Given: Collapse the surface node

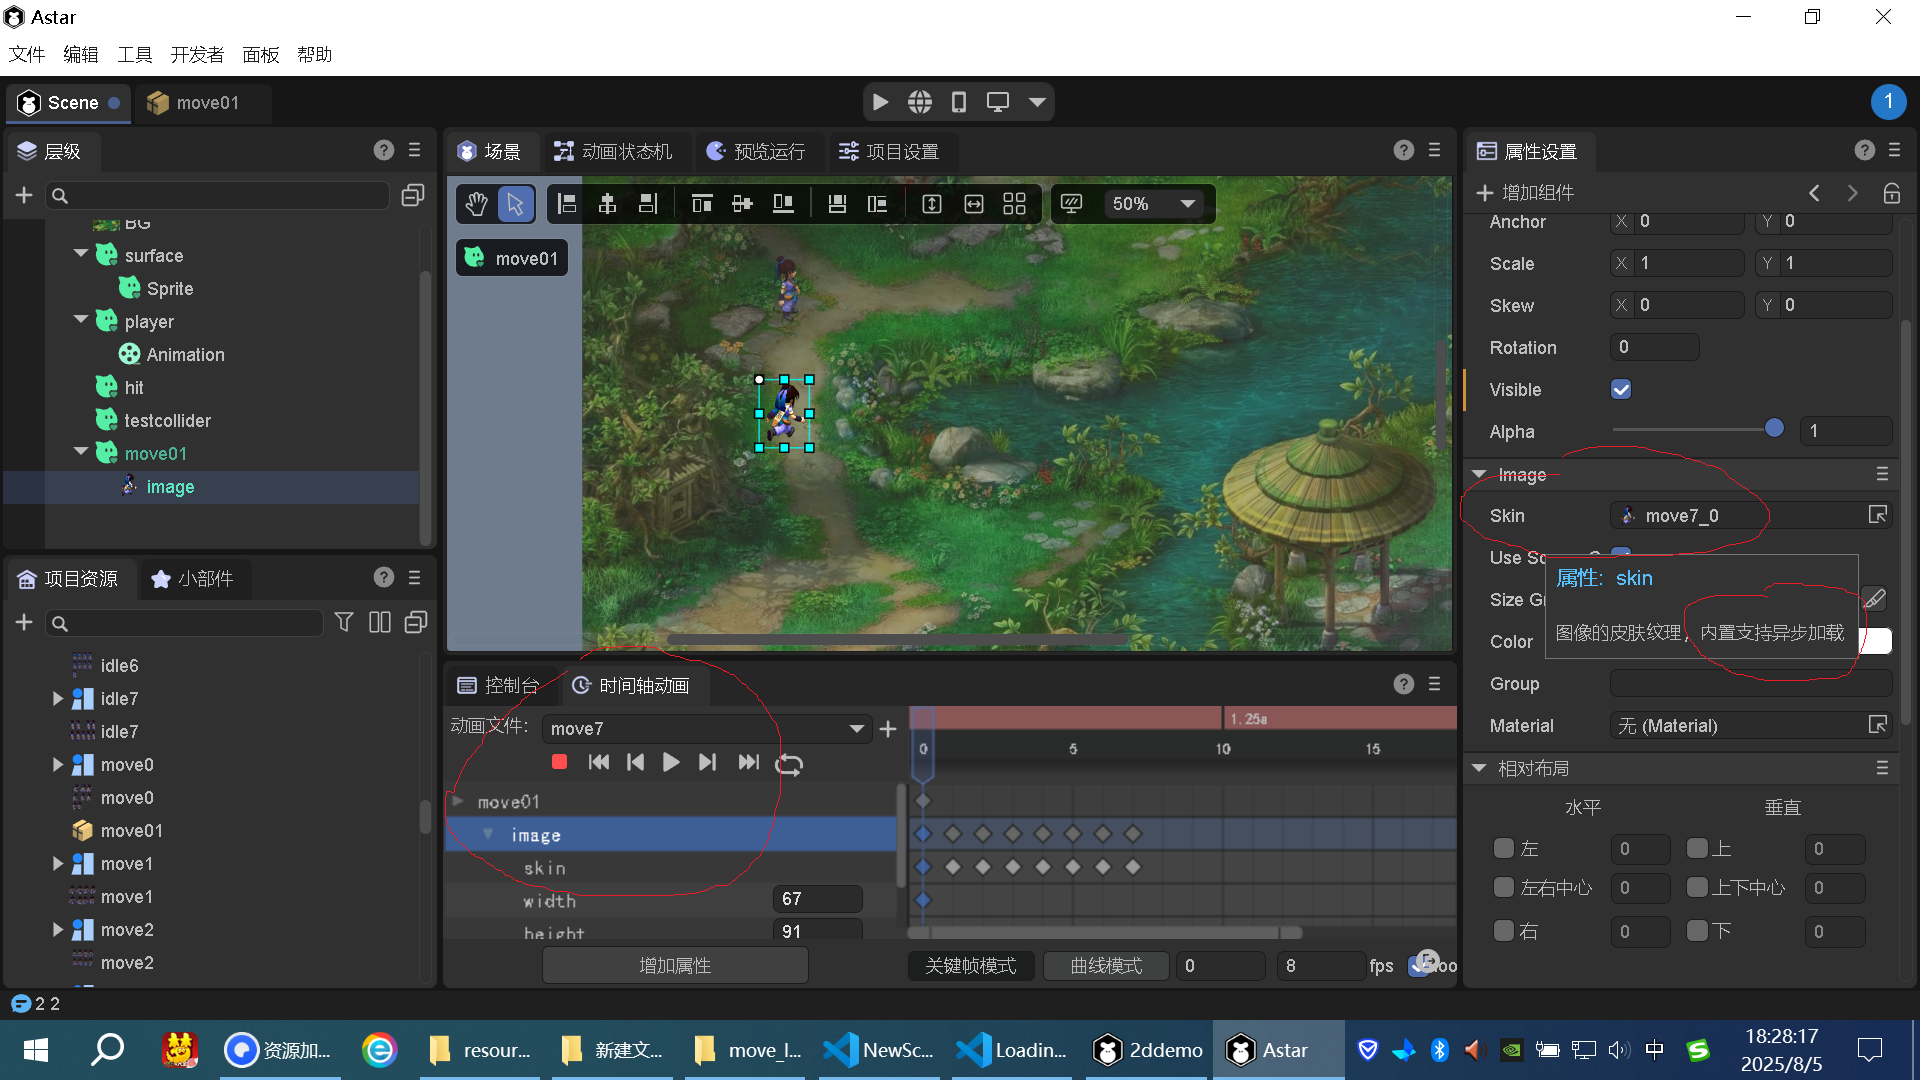Looking at the screenshot, I should point(81,254).
